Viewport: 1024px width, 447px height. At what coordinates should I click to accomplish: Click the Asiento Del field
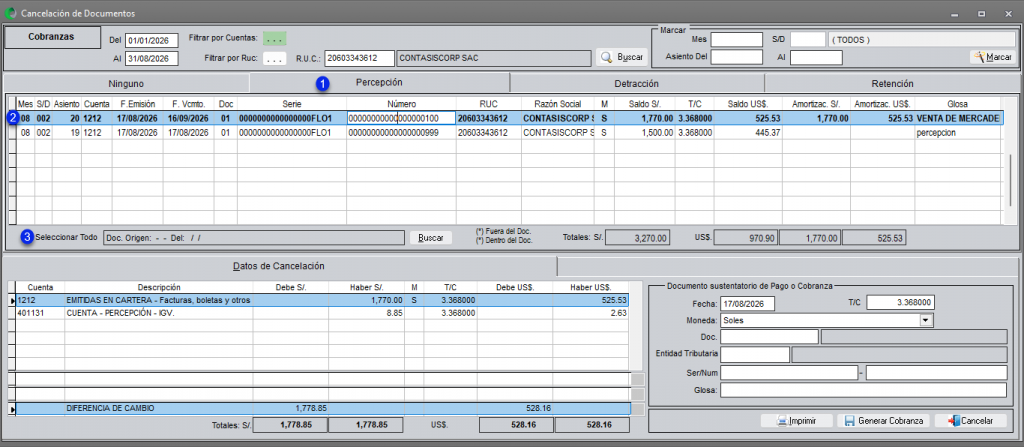(737, 58)
